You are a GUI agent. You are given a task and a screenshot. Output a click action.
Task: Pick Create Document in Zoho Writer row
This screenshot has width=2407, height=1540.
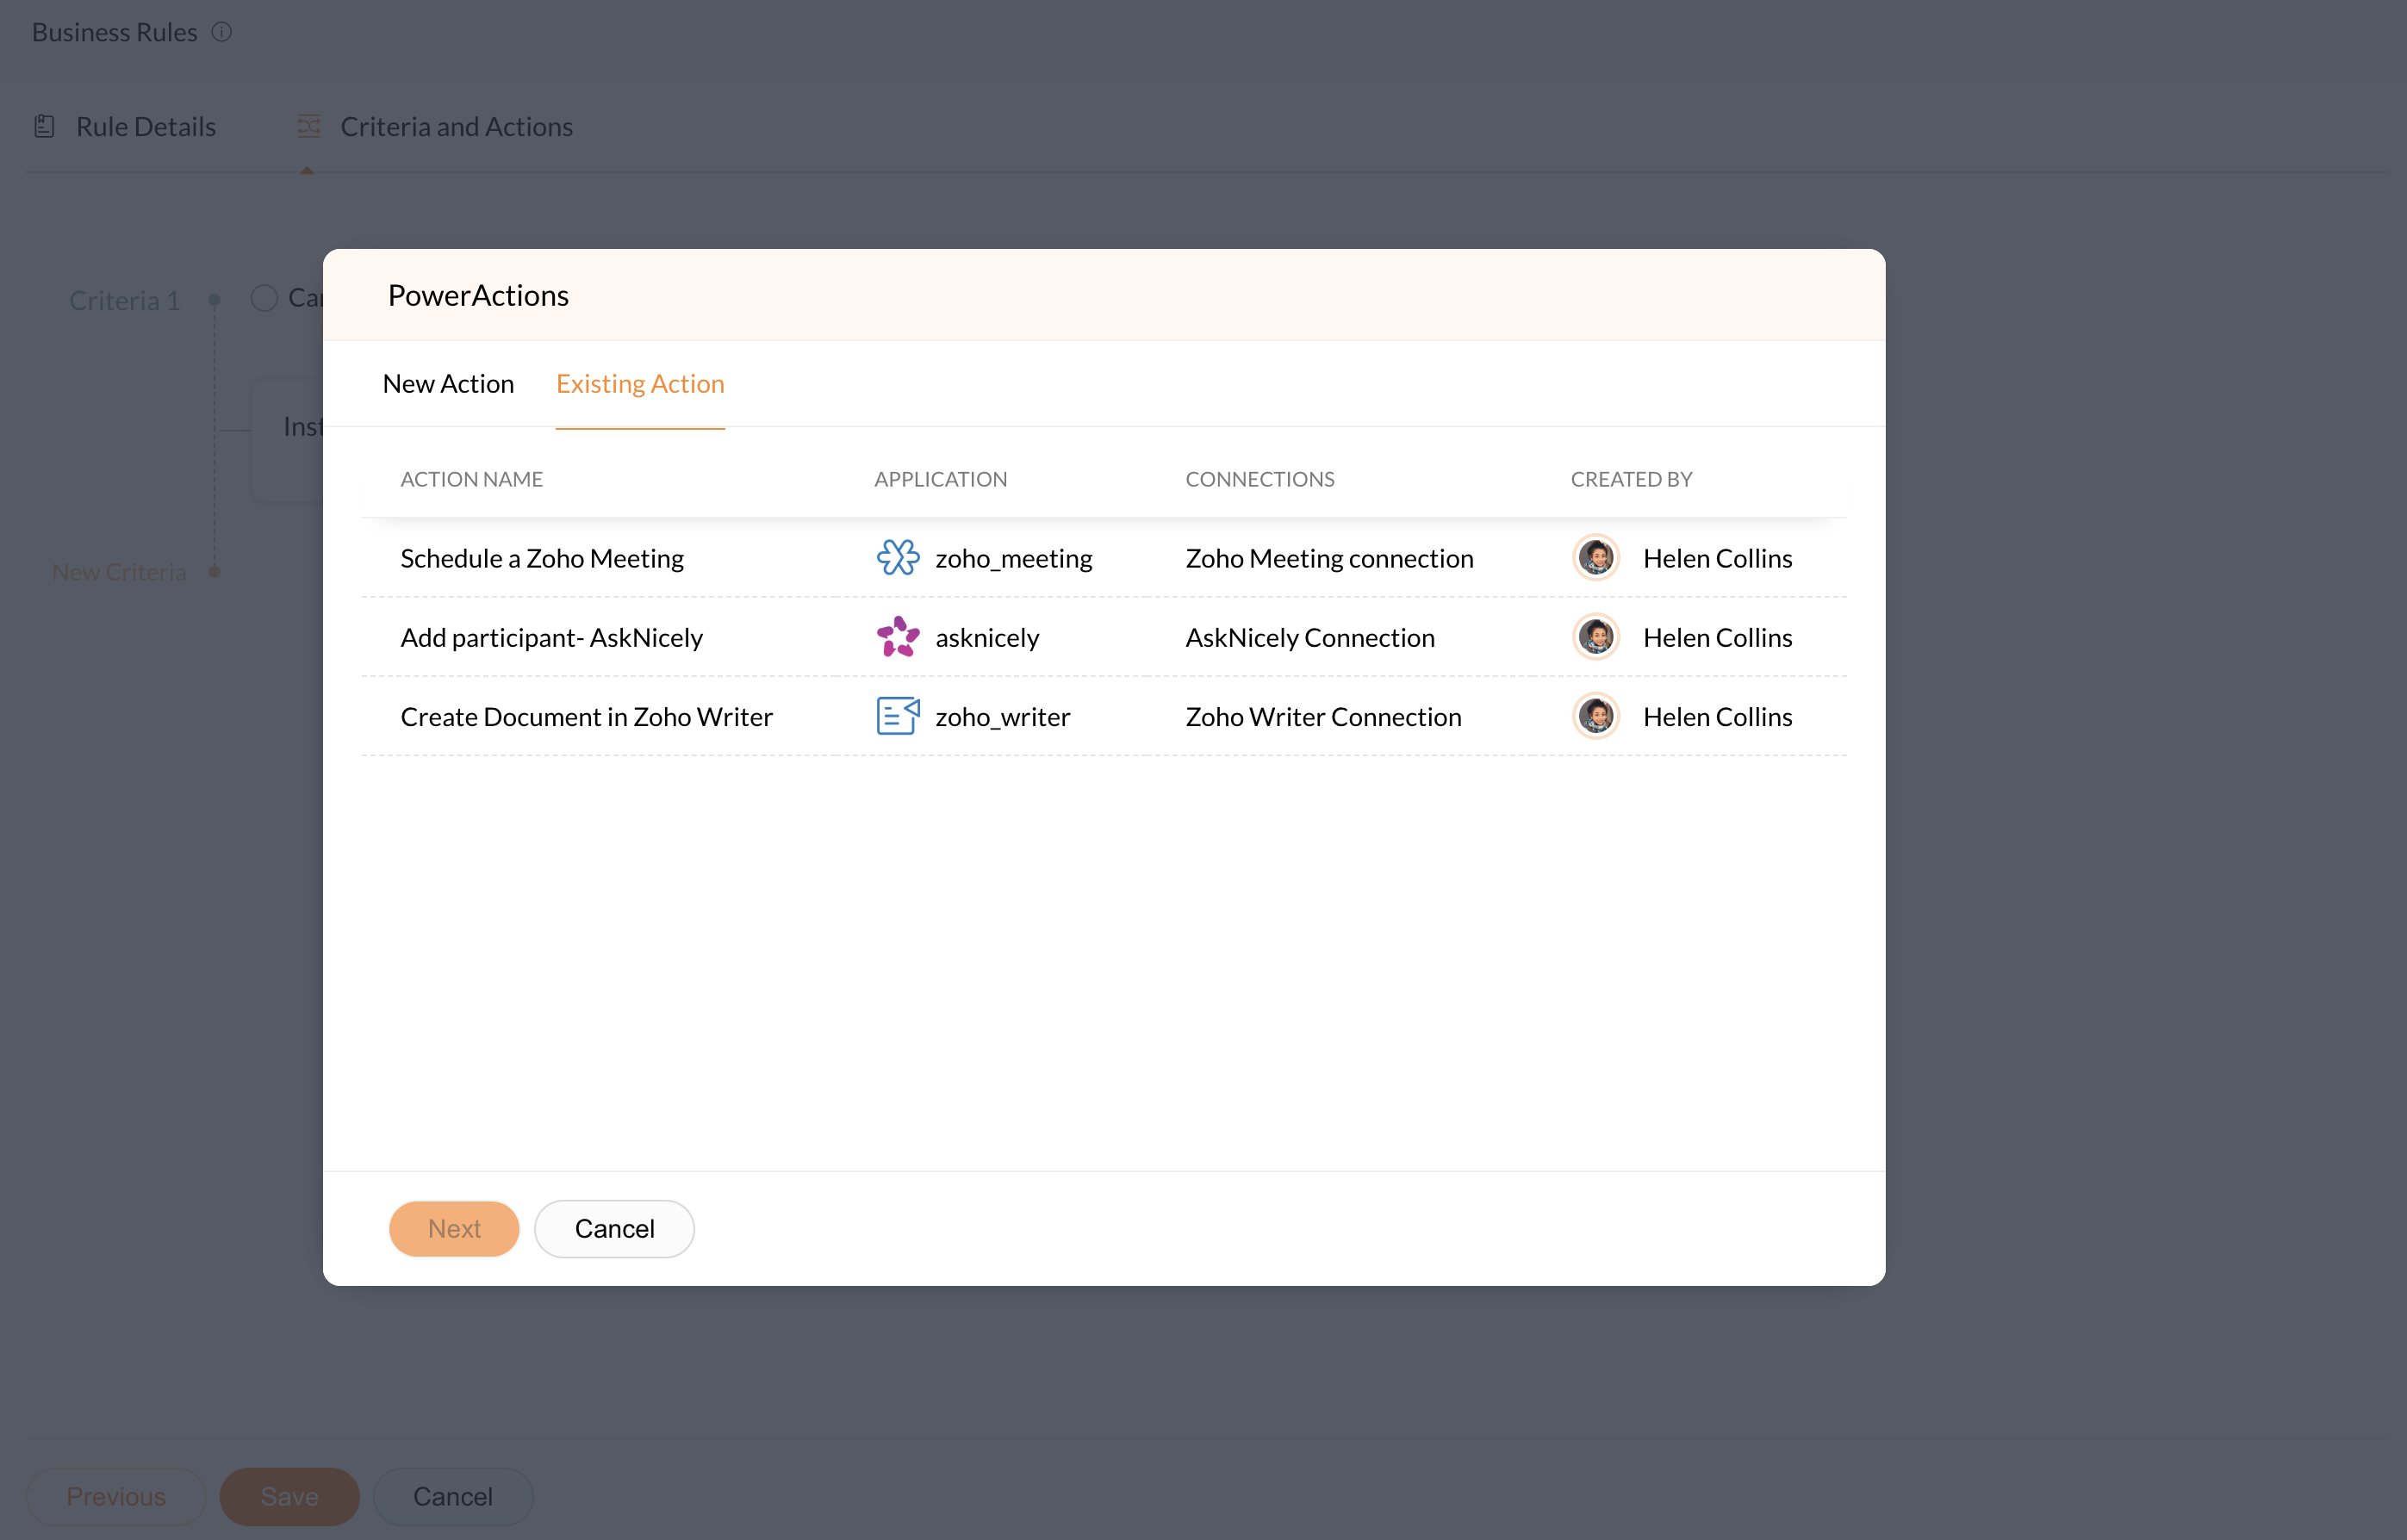pos(586,716)
